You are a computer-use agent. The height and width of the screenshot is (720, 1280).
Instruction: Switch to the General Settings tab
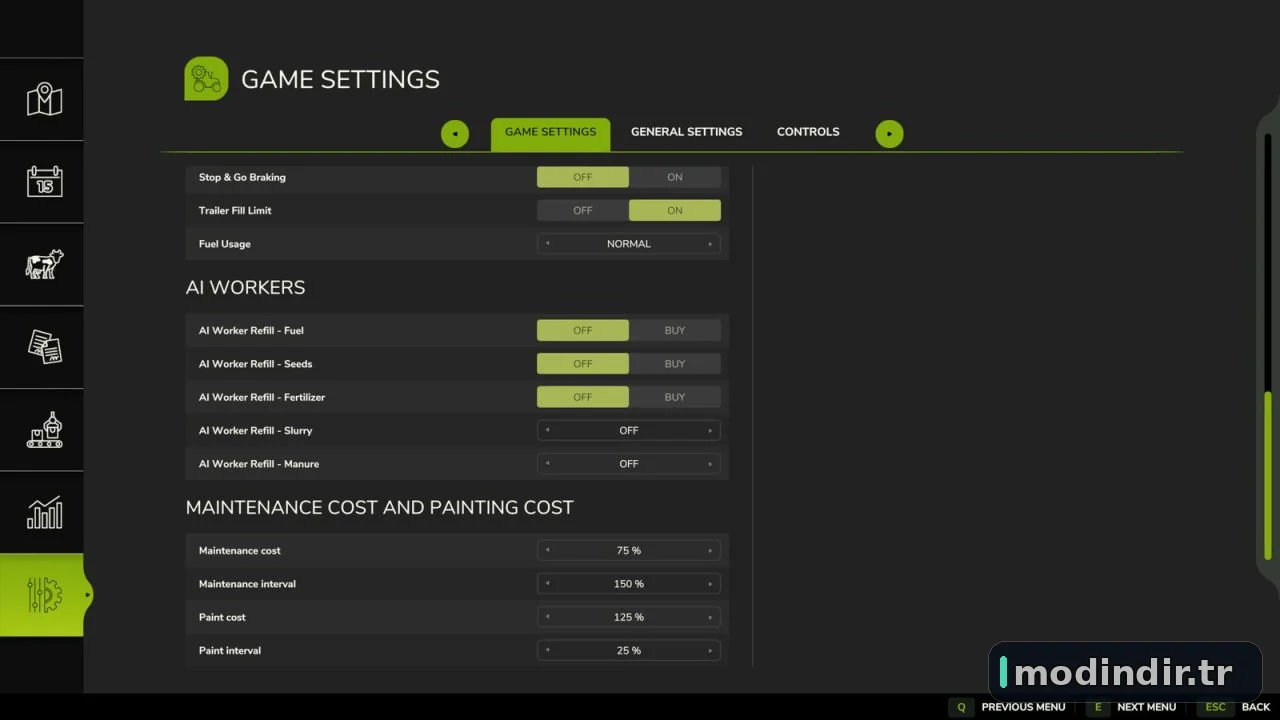coord(686,132)
